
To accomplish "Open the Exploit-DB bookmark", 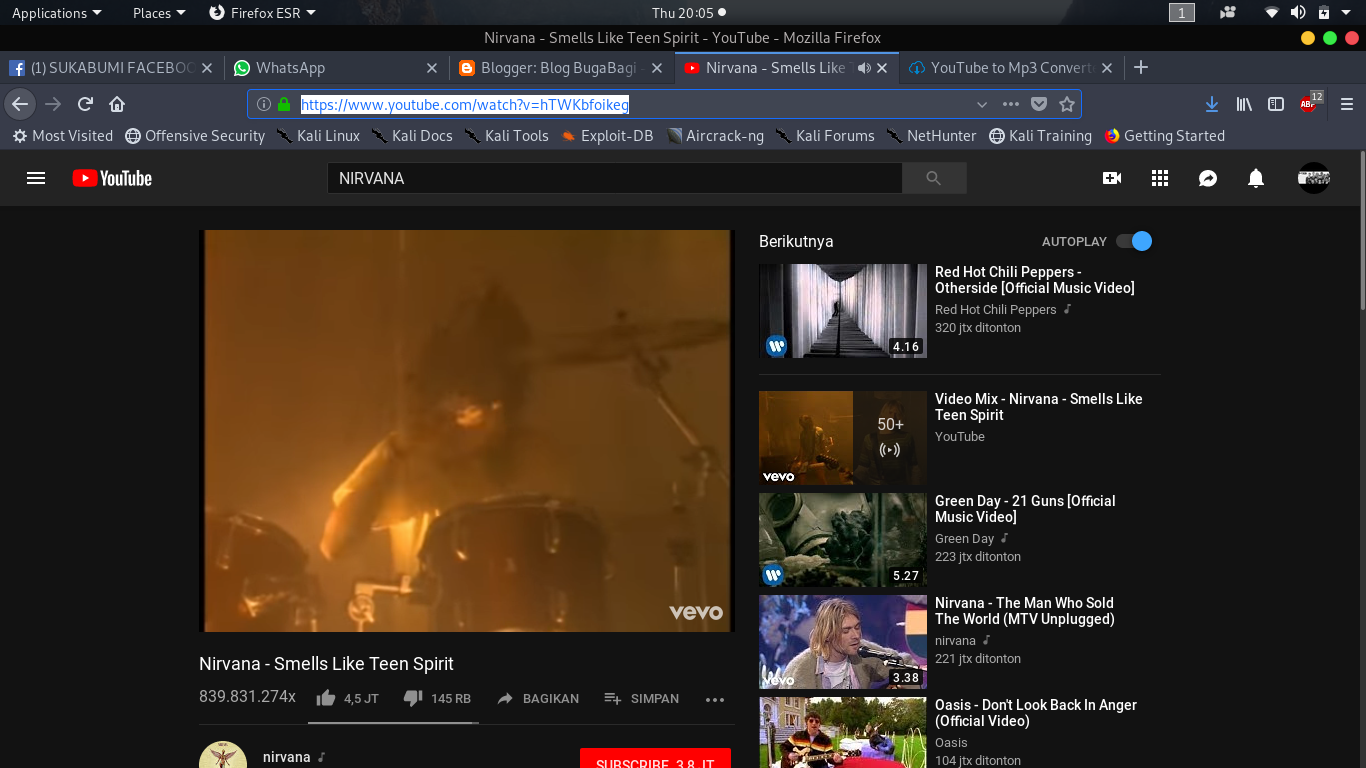I will tap(607, 136).
